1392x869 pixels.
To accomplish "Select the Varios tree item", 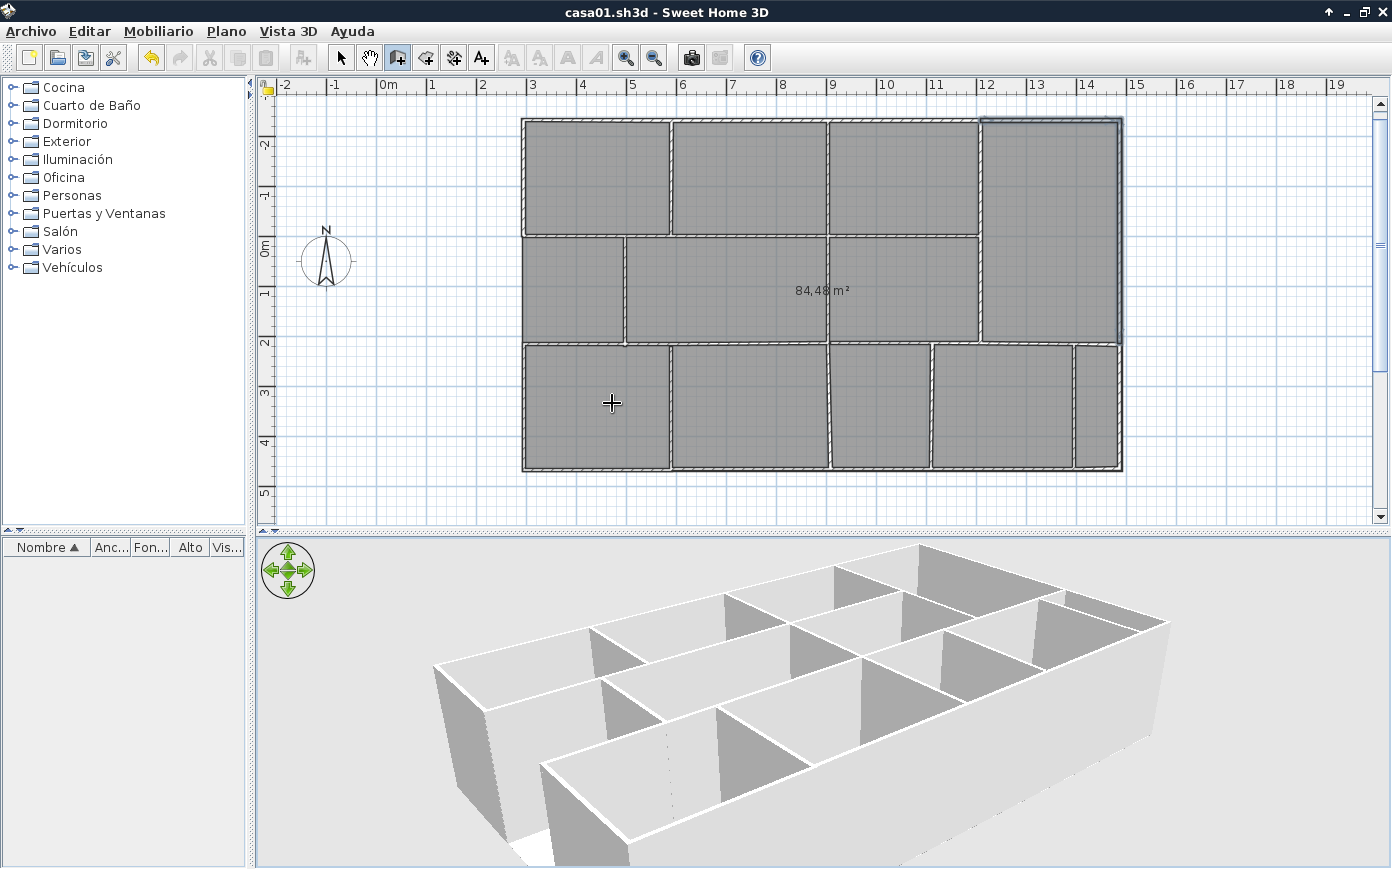I will [62, 249].
